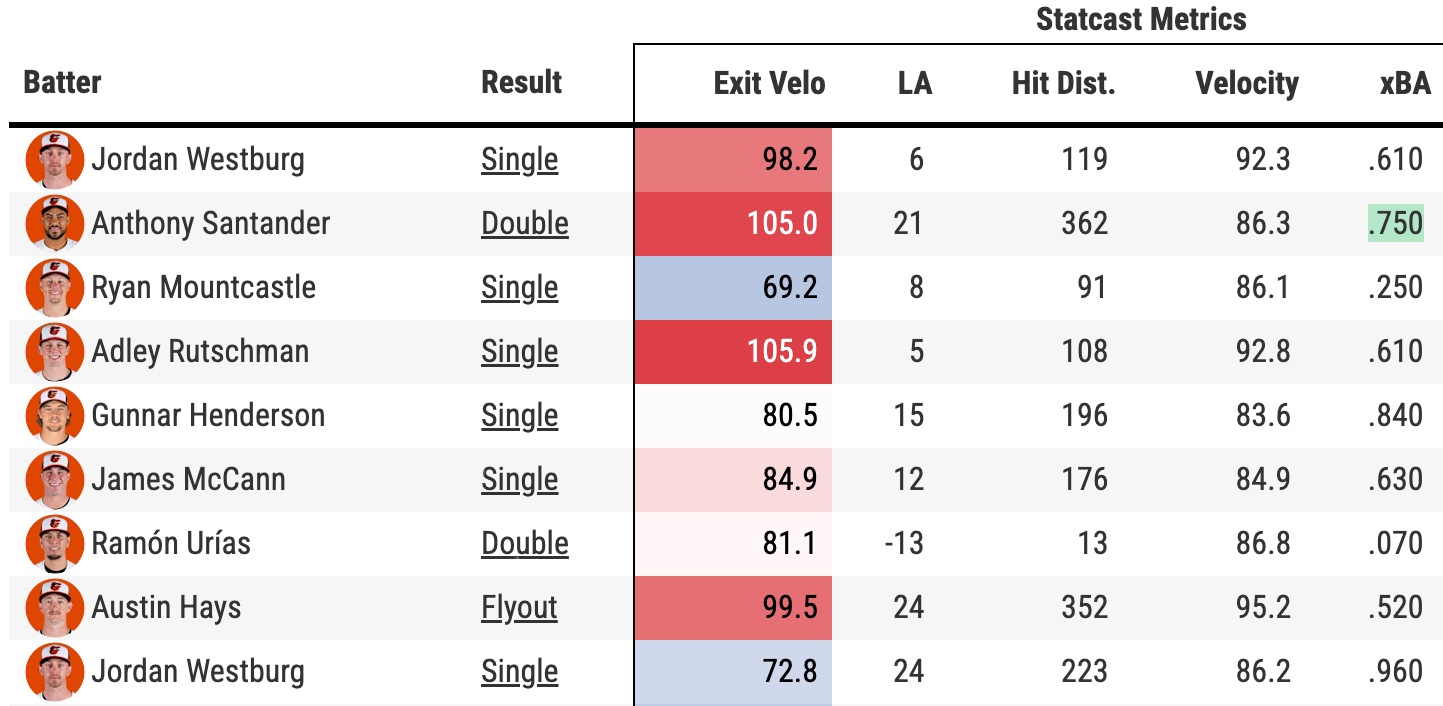Select Gunnar Henderson's headshot icon
The height and width of the screenshot is (706, 1443).
[x=54, y=416]
